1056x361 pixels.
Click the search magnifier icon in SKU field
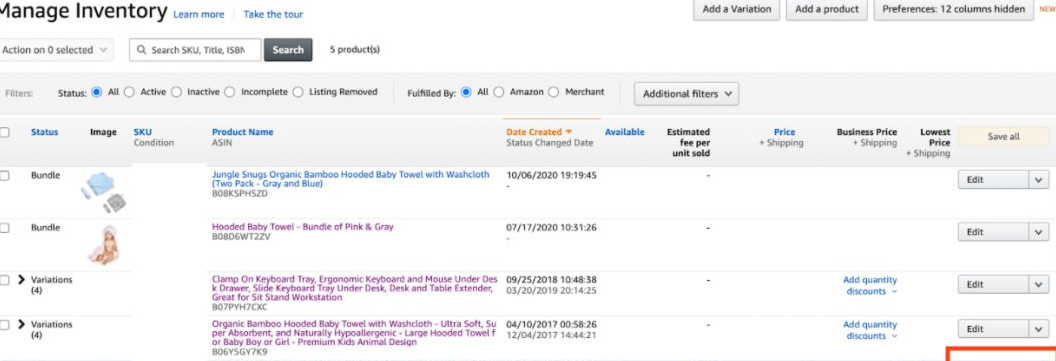tap(141, 50)
